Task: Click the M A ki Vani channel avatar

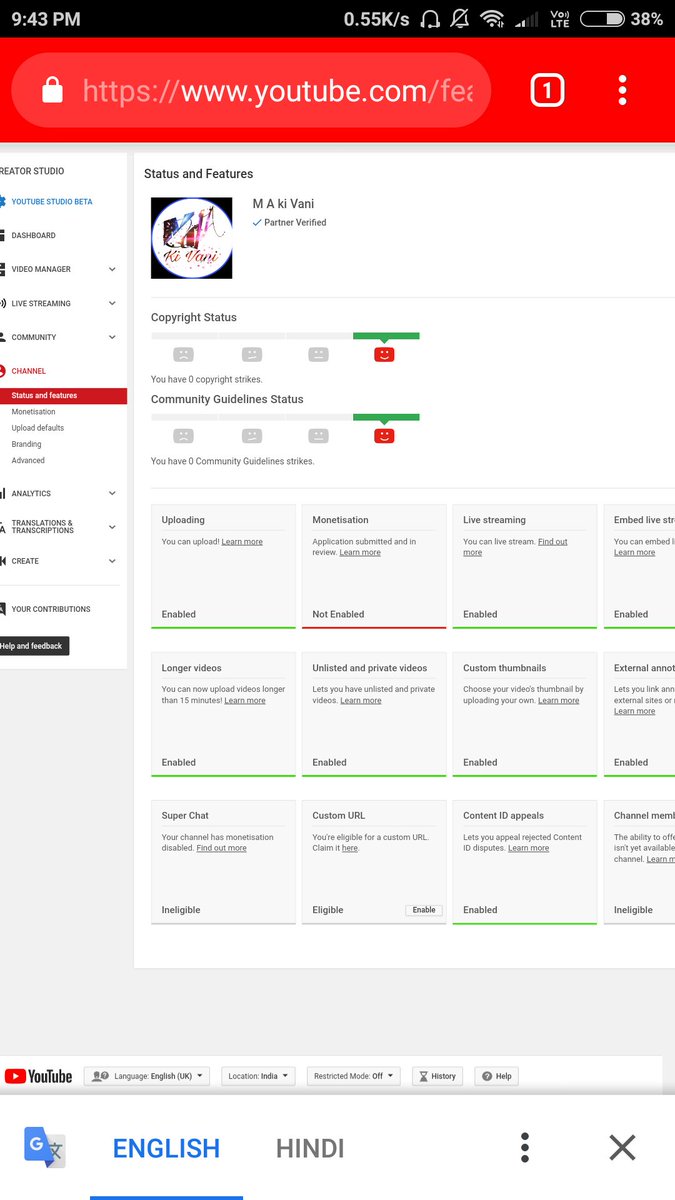Action: [x=192, y=238]
